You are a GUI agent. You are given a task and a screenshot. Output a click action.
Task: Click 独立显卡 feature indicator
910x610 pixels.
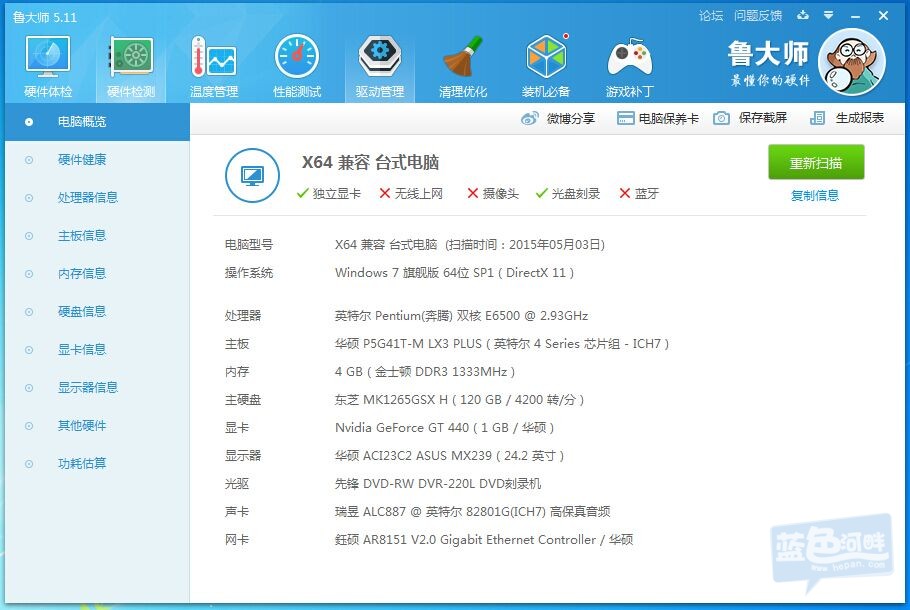[328, 193]
